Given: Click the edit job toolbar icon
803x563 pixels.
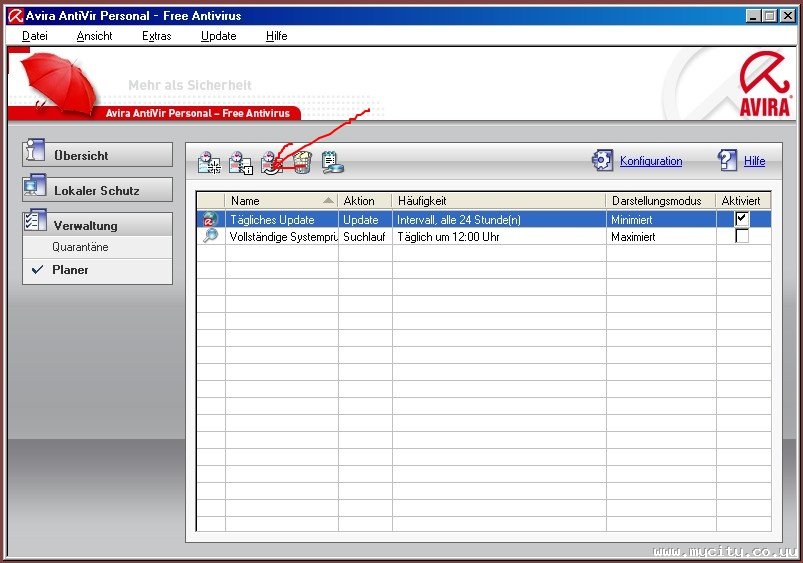Looking at the screenshot, I should click(x=271, y=163).
